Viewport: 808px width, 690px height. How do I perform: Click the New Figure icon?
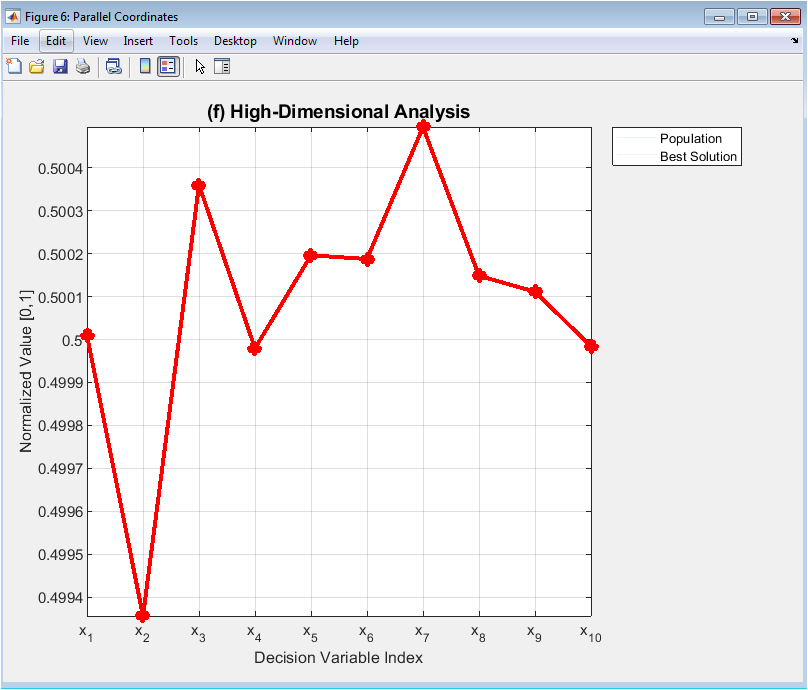(x=14, y=67)
